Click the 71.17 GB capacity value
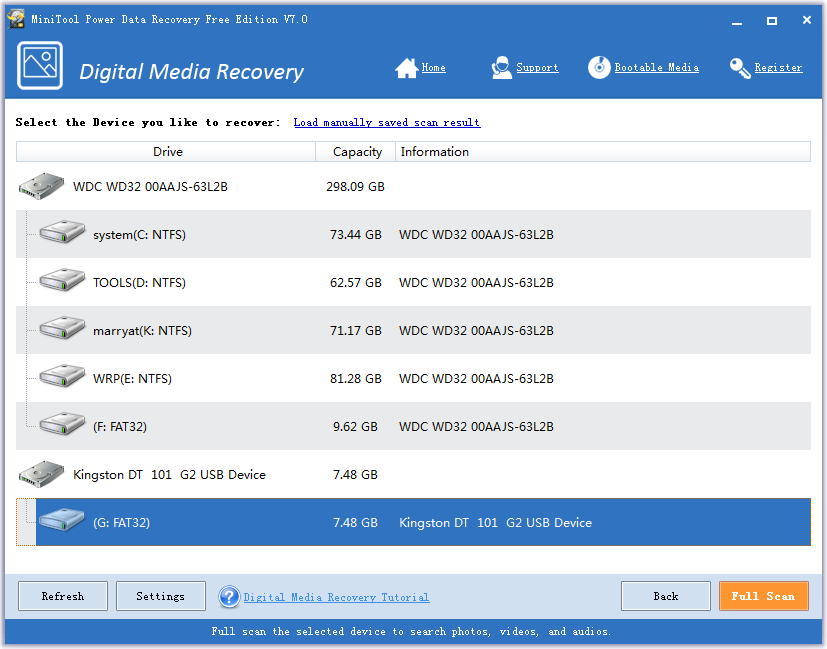The image size is (827, 649). [x=355, y=331]
